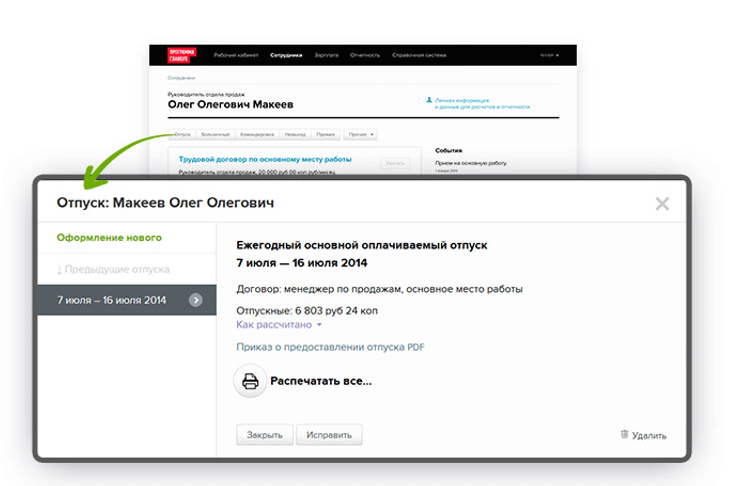Open the Зарплата menu item
This screenshot has width=740, height=486.
(x=326, y=55)
